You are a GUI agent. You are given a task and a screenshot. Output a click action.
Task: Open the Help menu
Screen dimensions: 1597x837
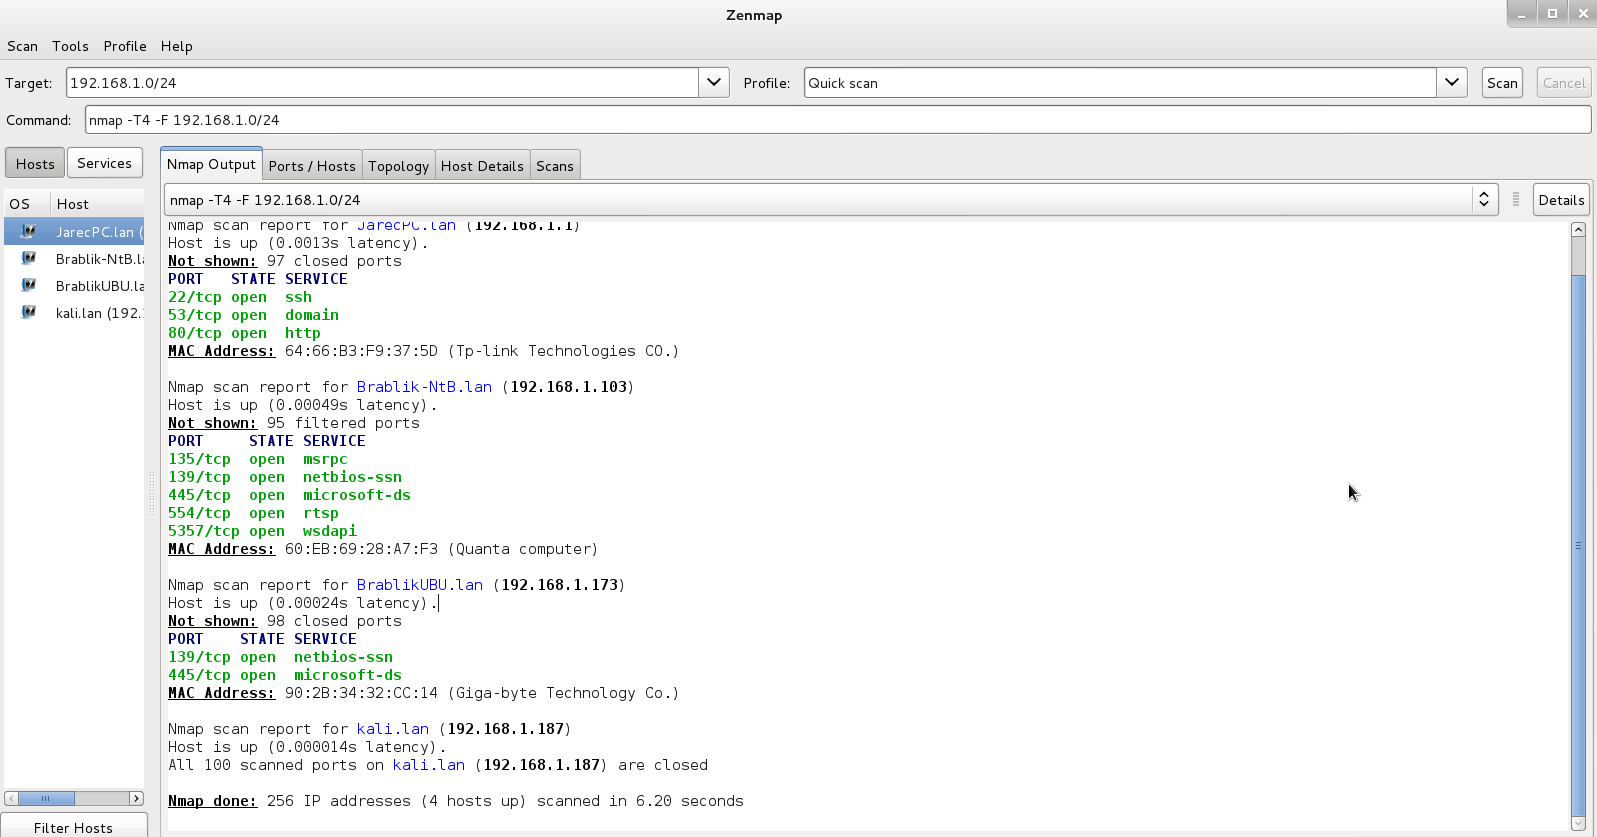(x=177, y=46)
